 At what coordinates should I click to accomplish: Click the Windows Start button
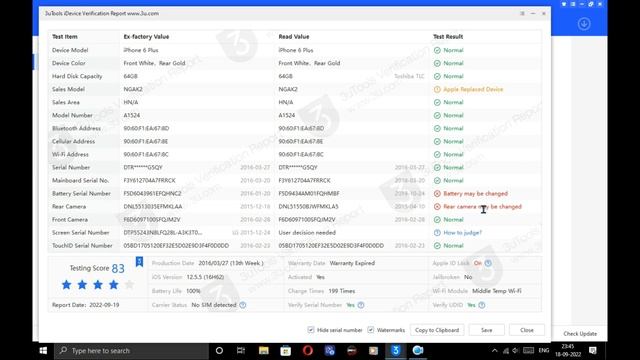(43, 351)
